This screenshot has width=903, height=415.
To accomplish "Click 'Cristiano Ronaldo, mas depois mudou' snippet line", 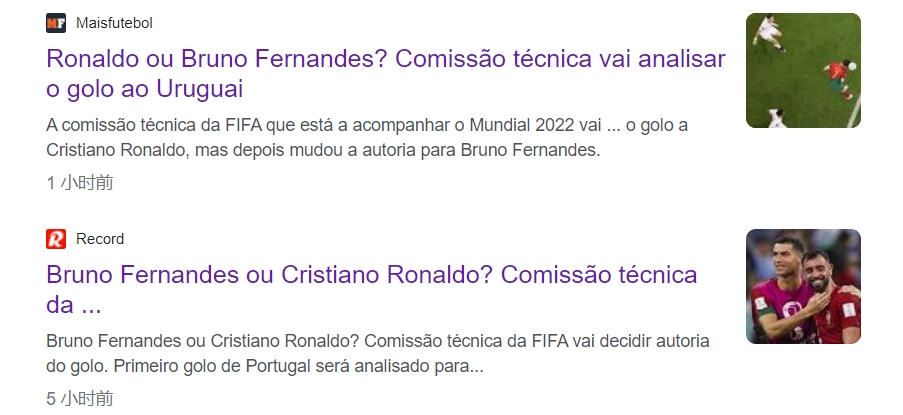I will 323,150.
